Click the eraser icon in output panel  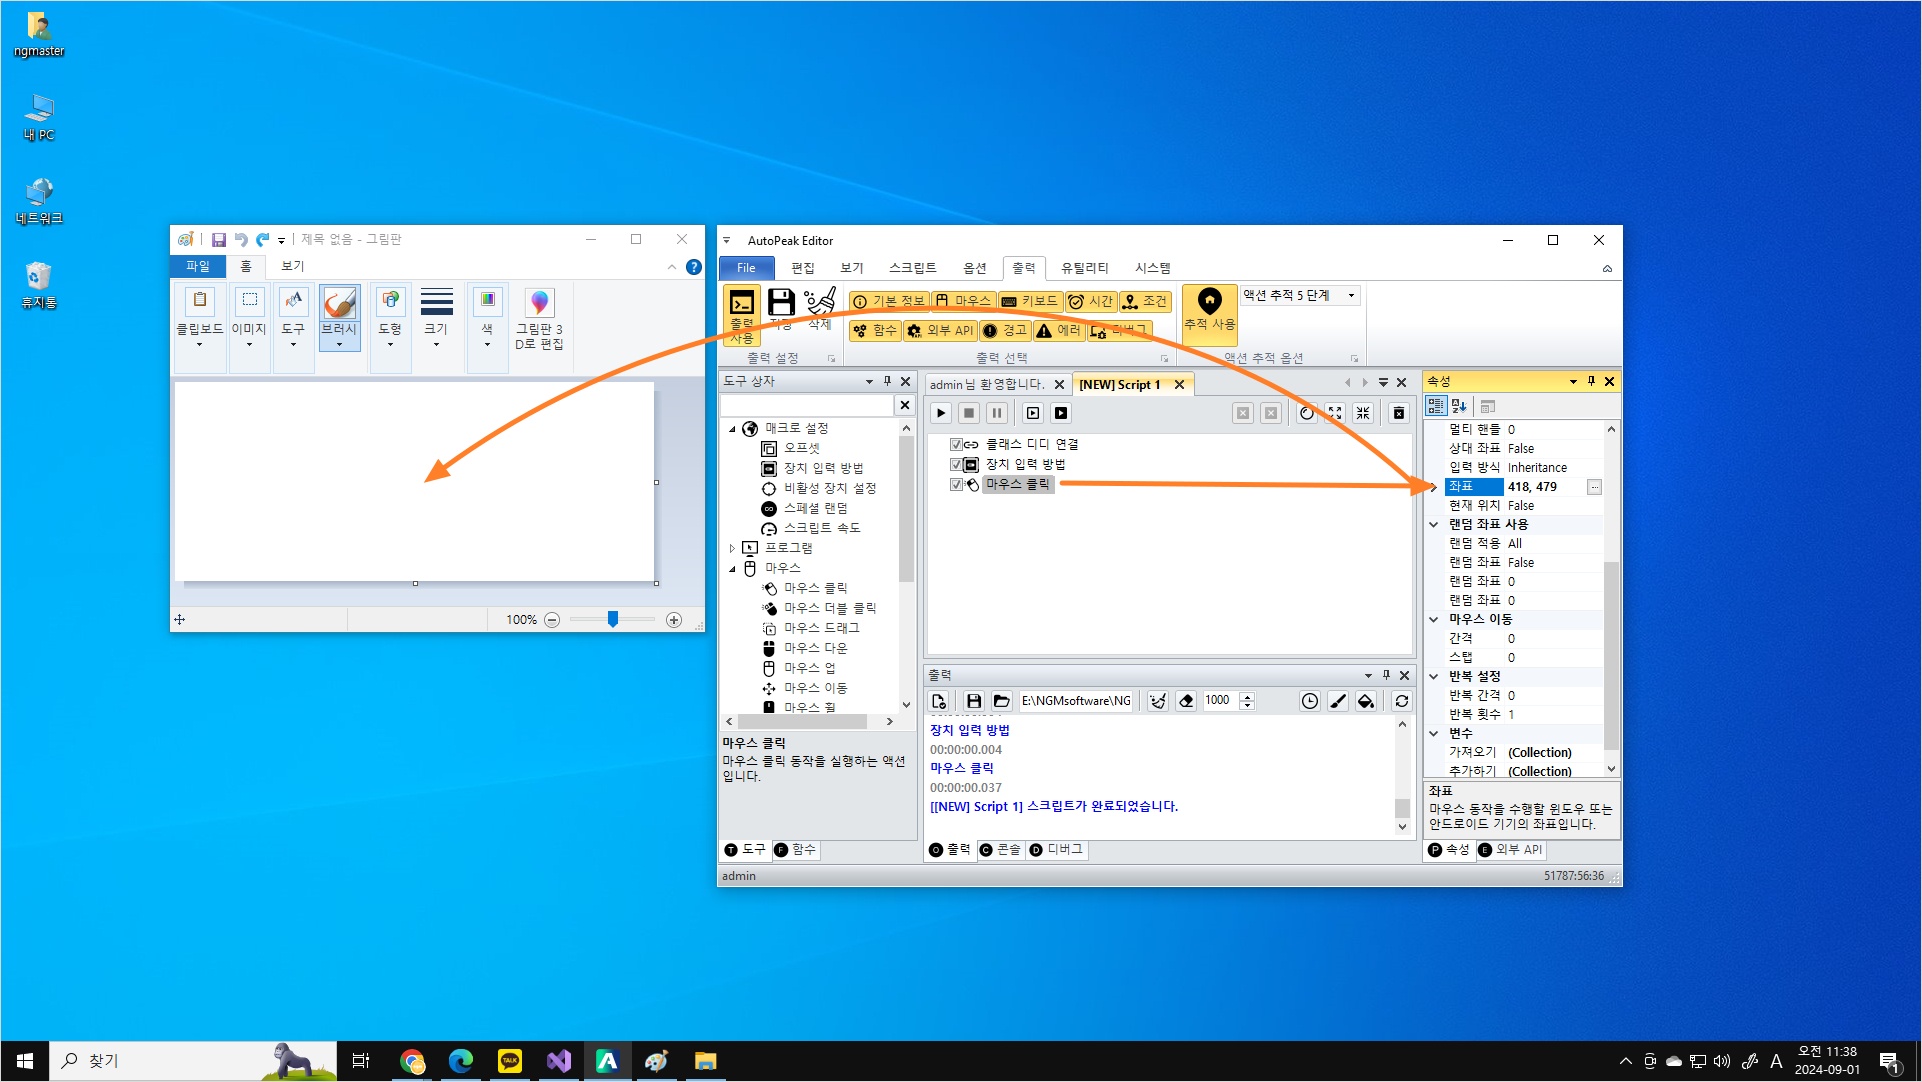click(1186, 701)
